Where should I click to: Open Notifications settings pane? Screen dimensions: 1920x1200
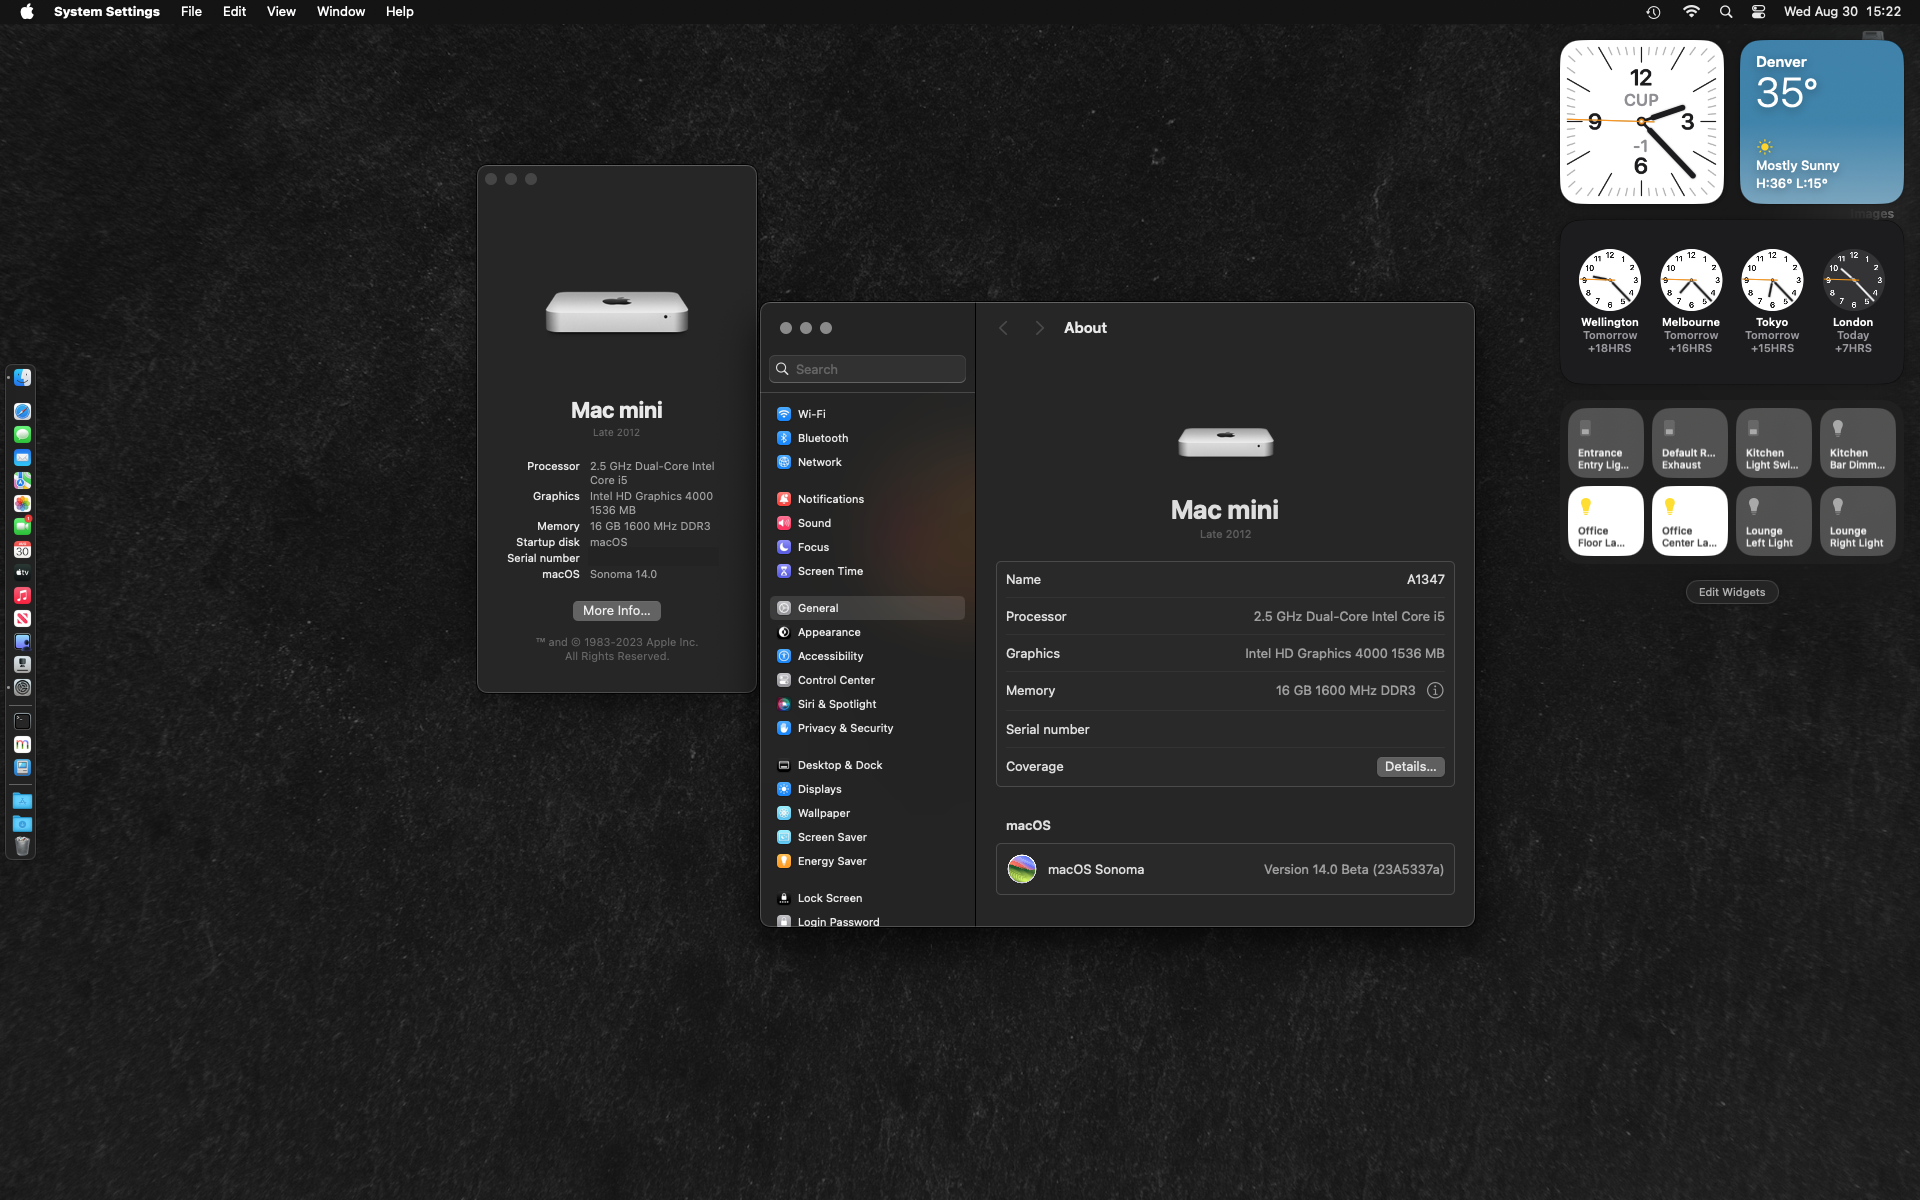830,499
